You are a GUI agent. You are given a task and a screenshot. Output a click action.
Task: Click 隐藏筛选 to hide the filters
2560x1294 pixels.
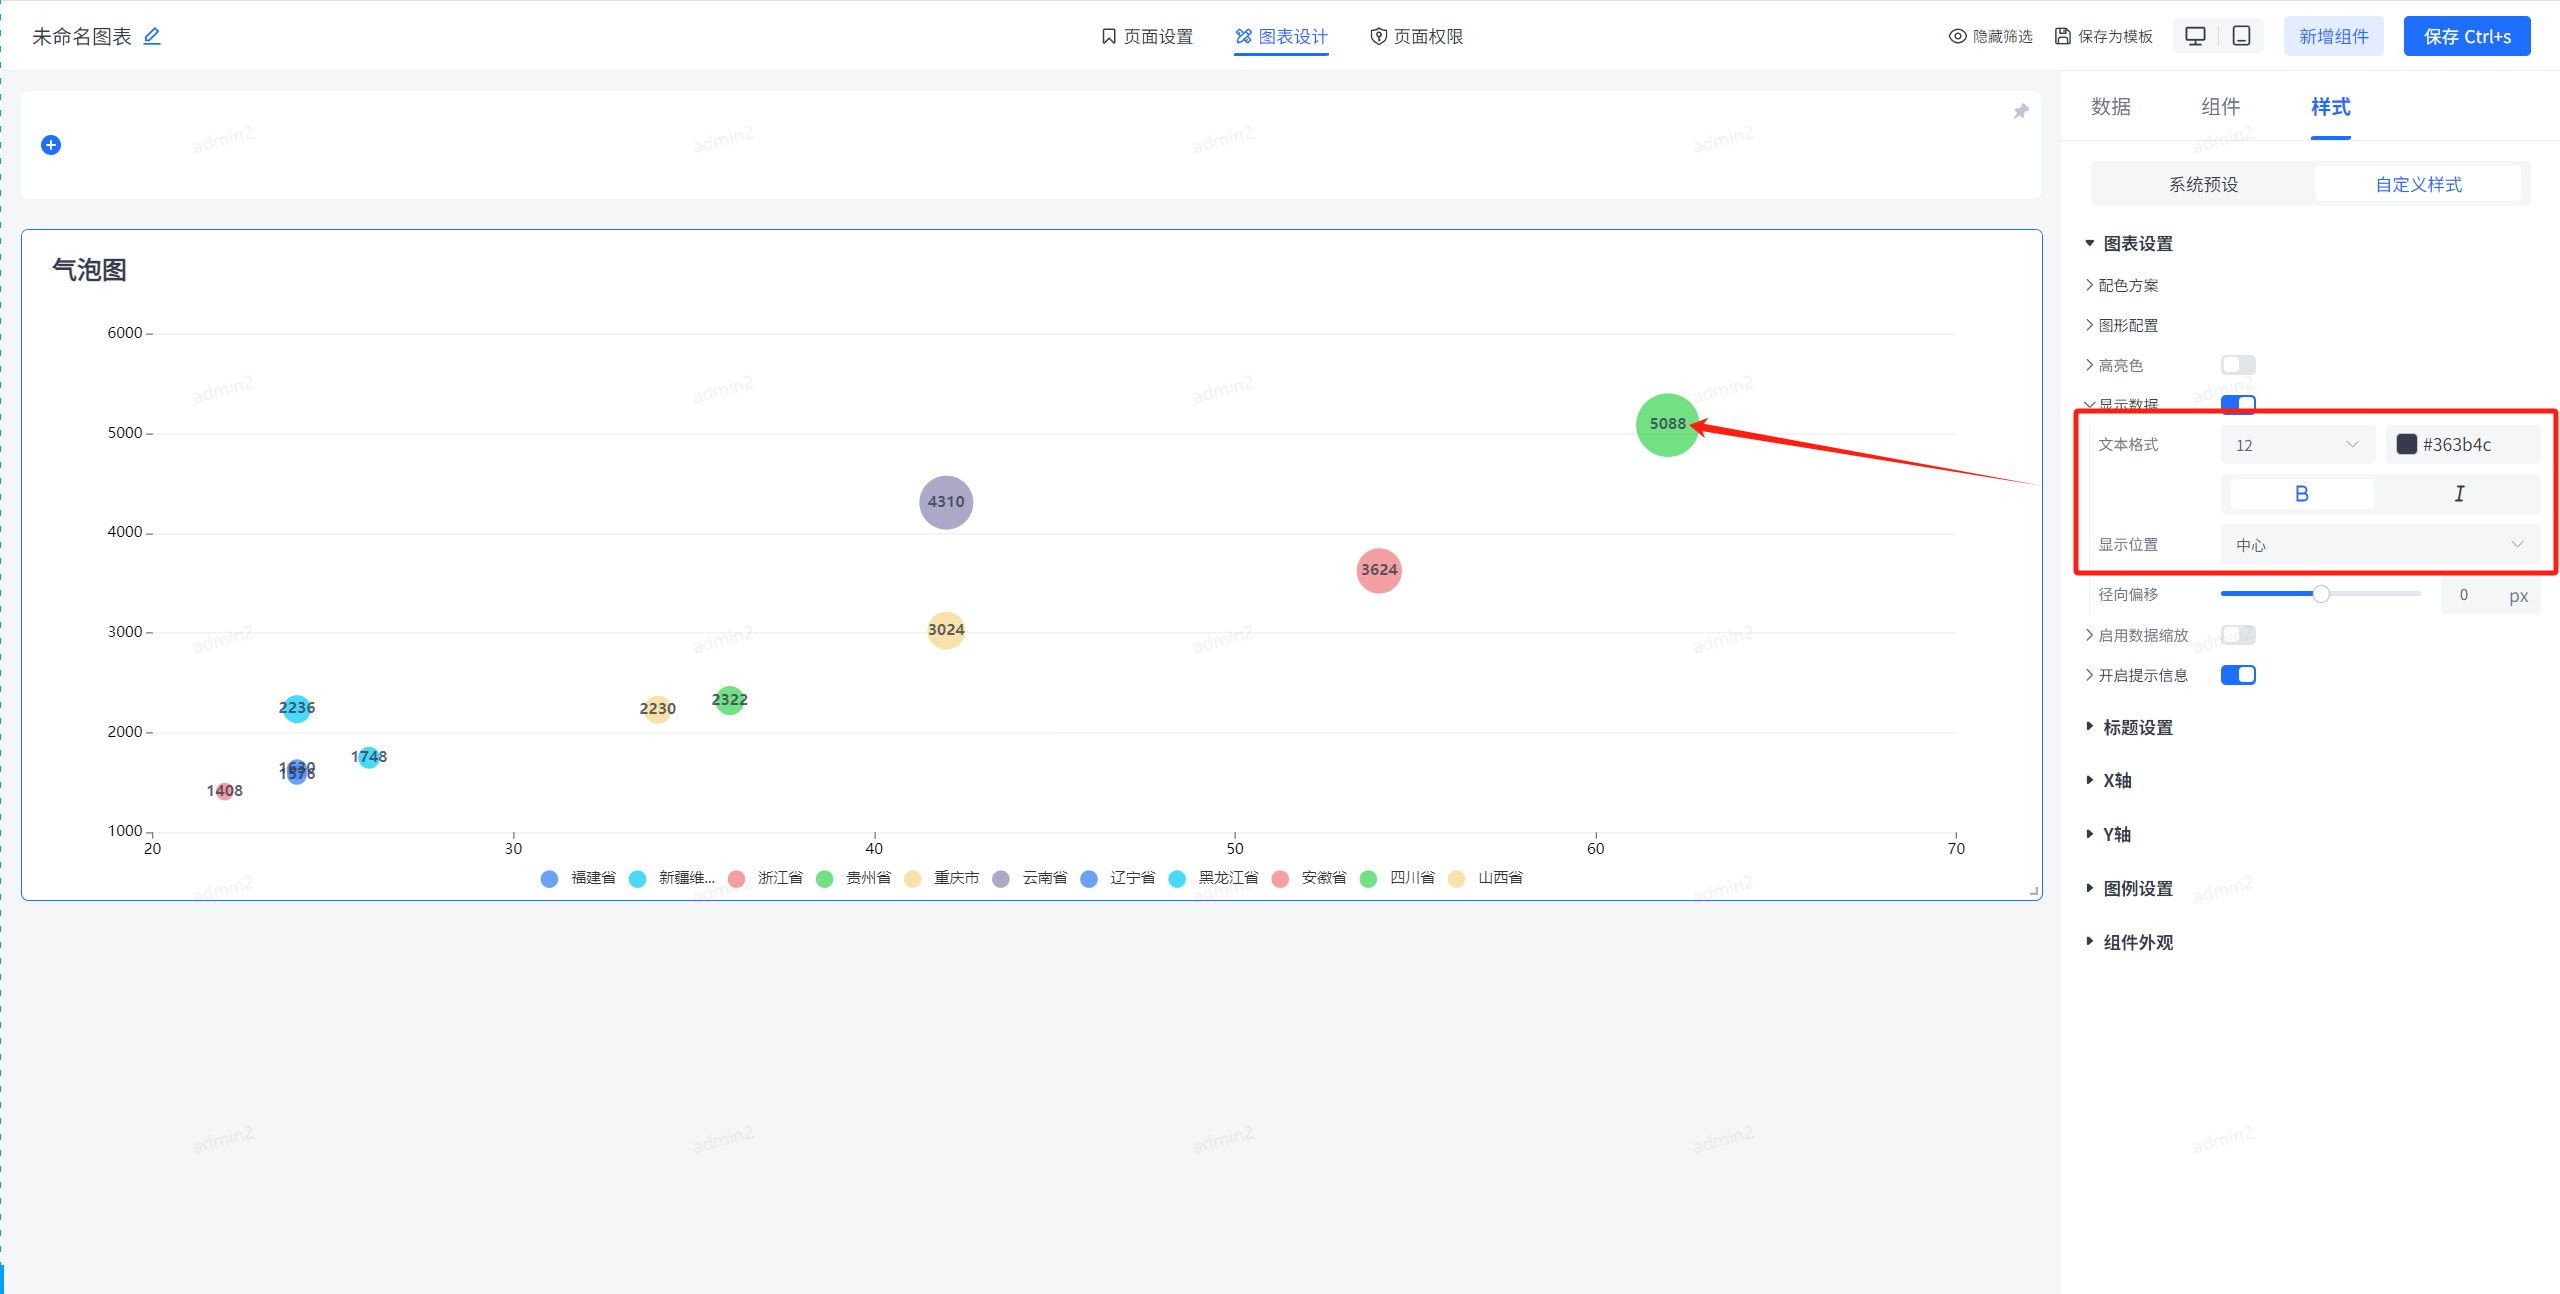[x=1990, y=36]
